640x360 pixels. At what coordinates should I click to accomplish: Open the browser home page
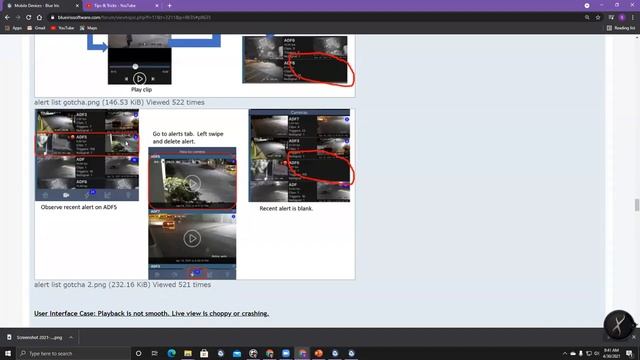(x=39, y=18)
